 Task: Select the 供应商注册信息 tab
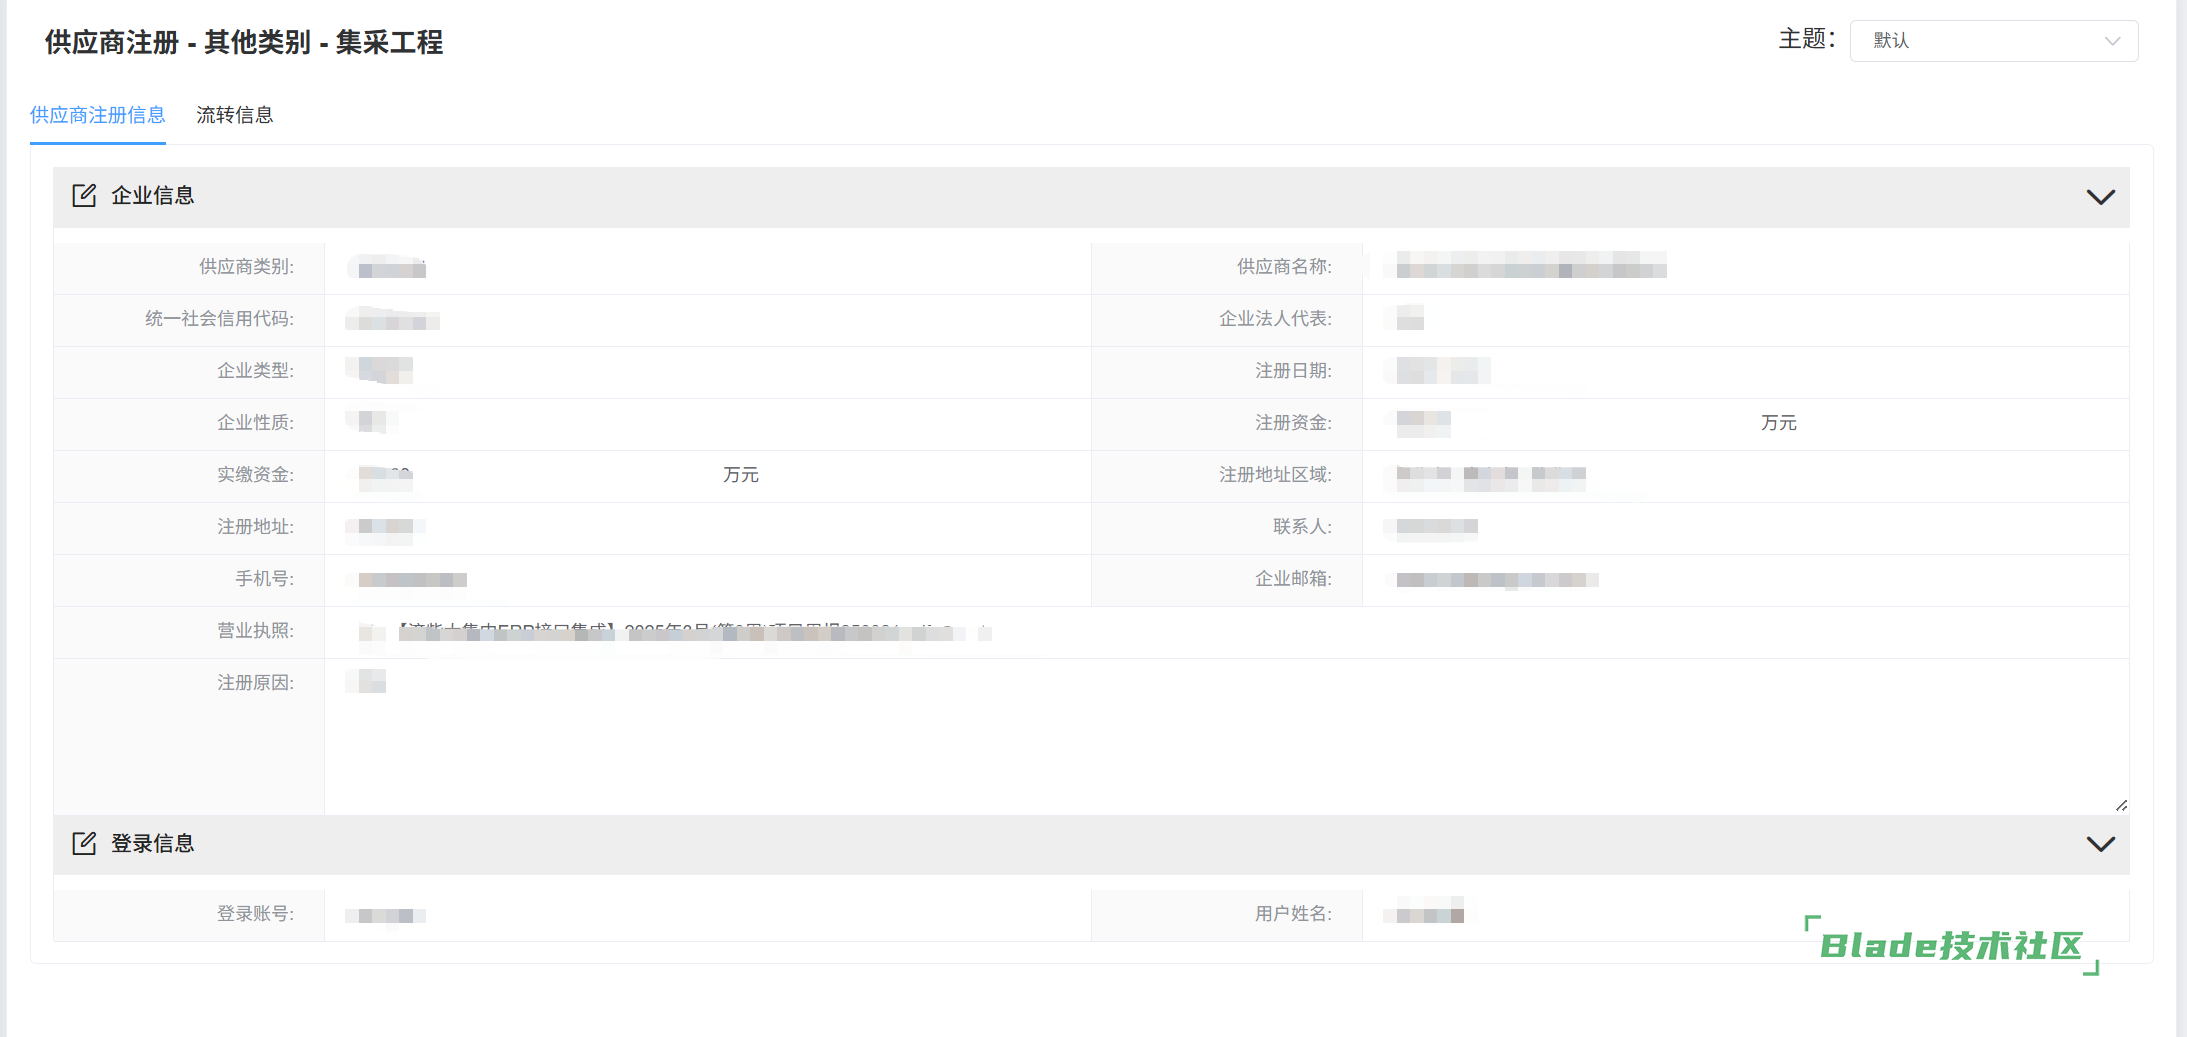[98, 115]
